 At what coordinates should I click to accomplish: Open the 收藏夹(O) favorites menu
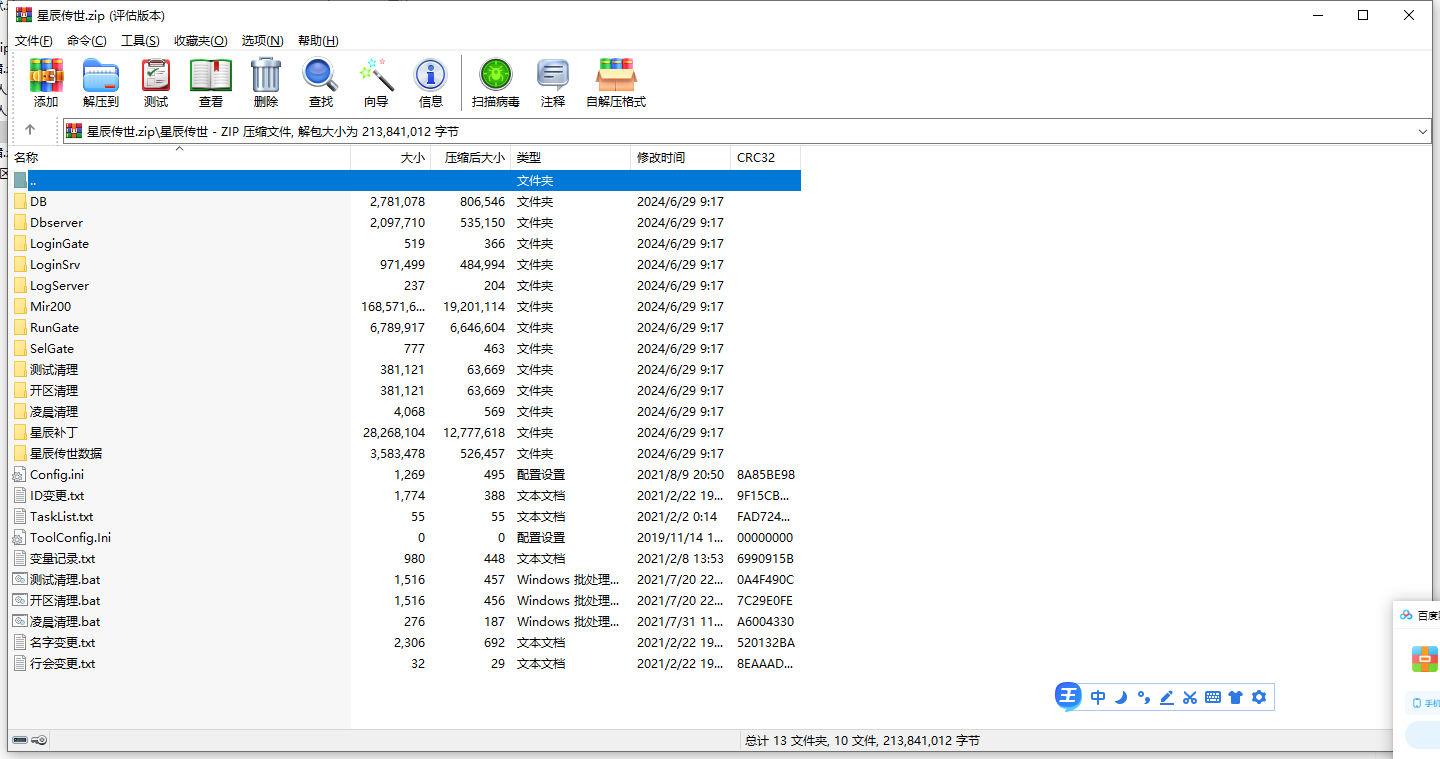coord(200,41)
